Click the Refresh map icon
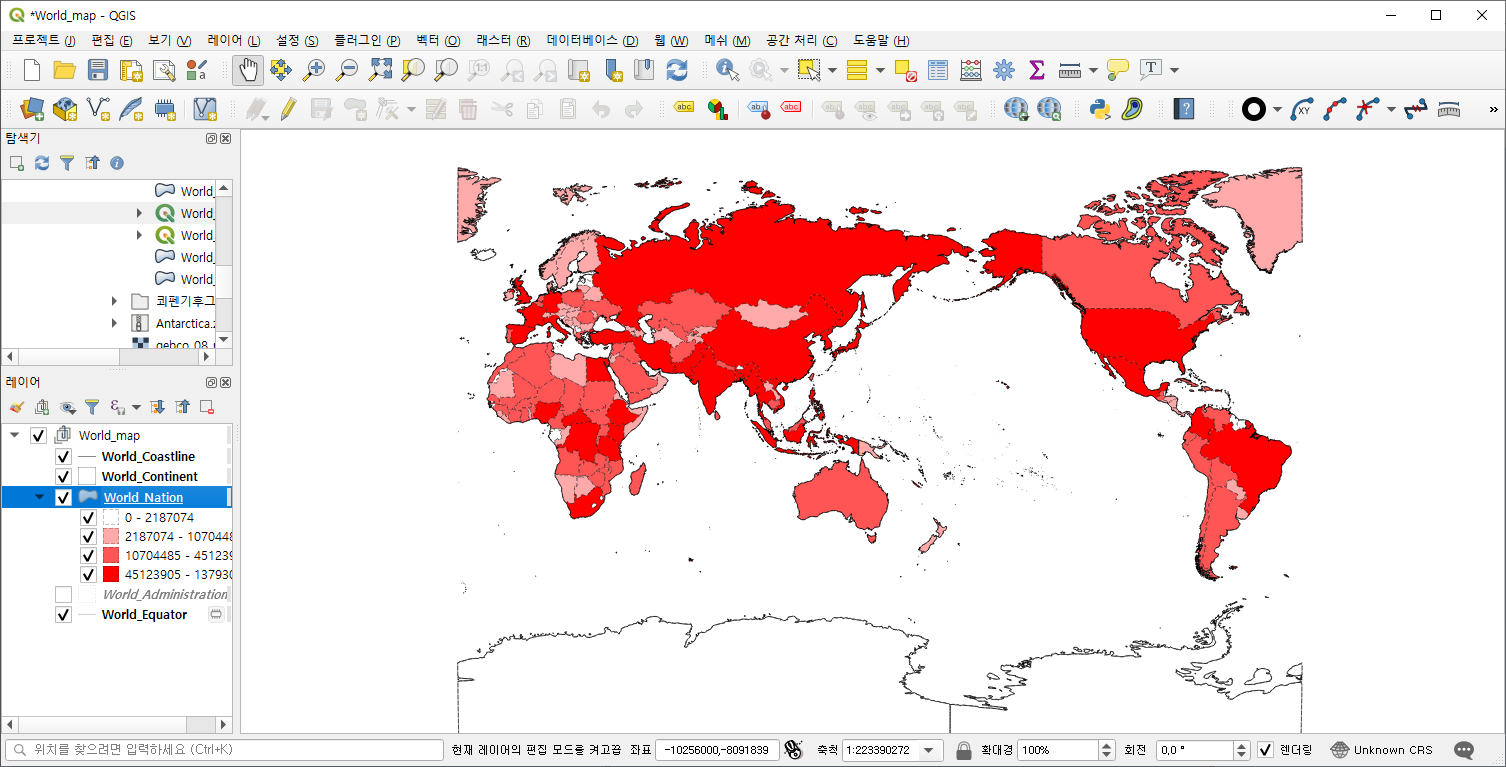This screenshot has width=1506, height=767. point(677,70)
